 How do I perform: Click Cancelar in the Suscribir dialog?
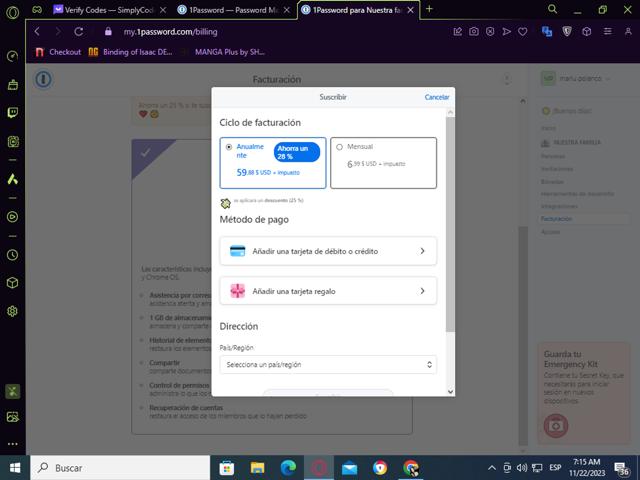[x=437, y=97]
